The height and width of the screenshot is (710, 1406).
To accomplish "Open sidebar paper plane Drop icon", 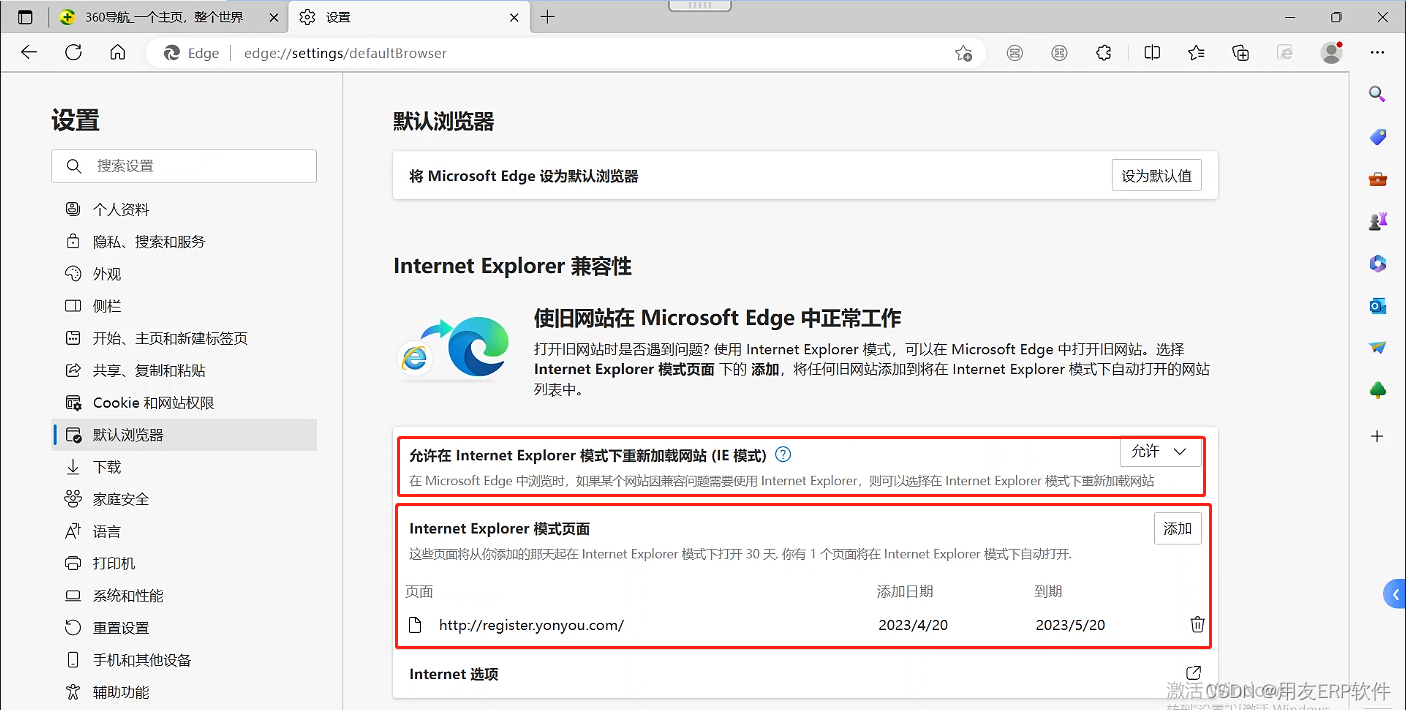I will click(1377, 347).
